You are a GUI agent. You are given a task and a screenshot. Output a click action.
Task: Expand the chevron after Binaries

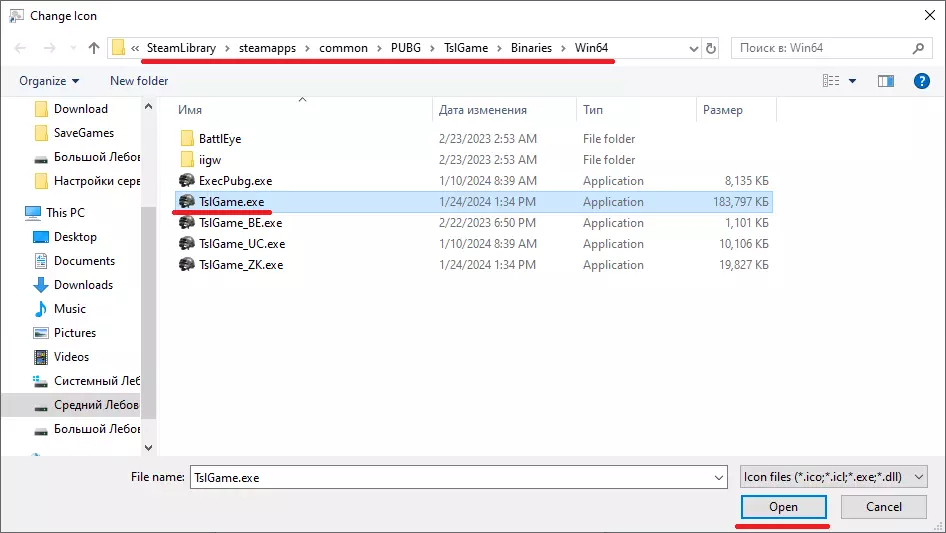click(563, 48)
